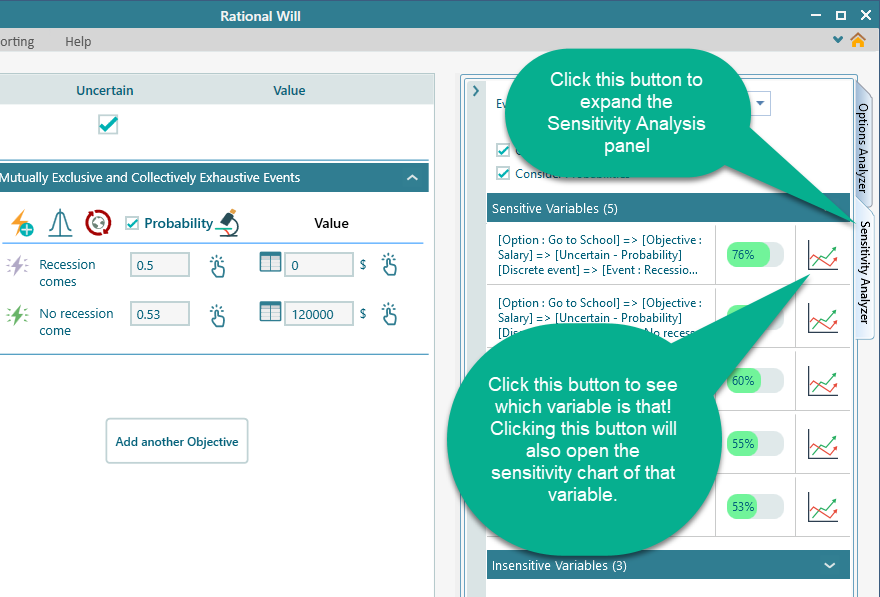880x597 pixels.
Task: Select the add event lightning icon
Action: click(24, 222)
